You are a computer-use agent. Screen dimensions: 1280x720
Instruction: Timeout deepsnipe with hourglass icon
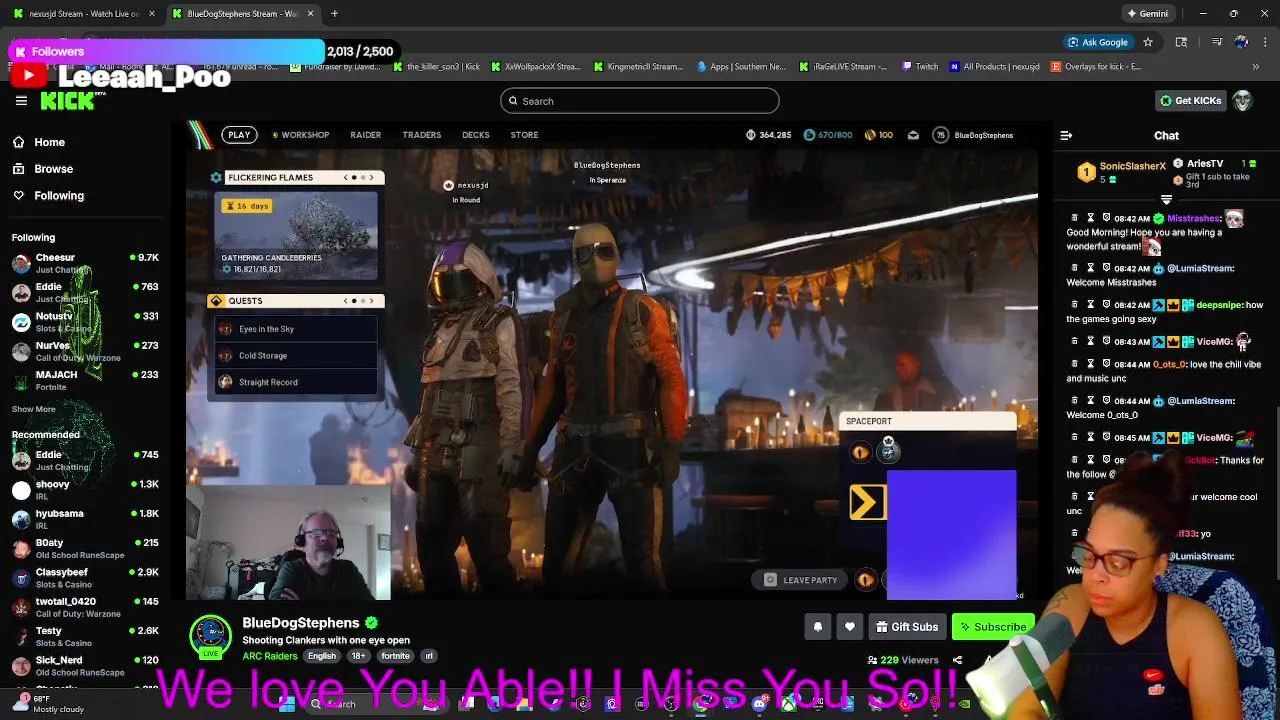(x=1090, y=305)
